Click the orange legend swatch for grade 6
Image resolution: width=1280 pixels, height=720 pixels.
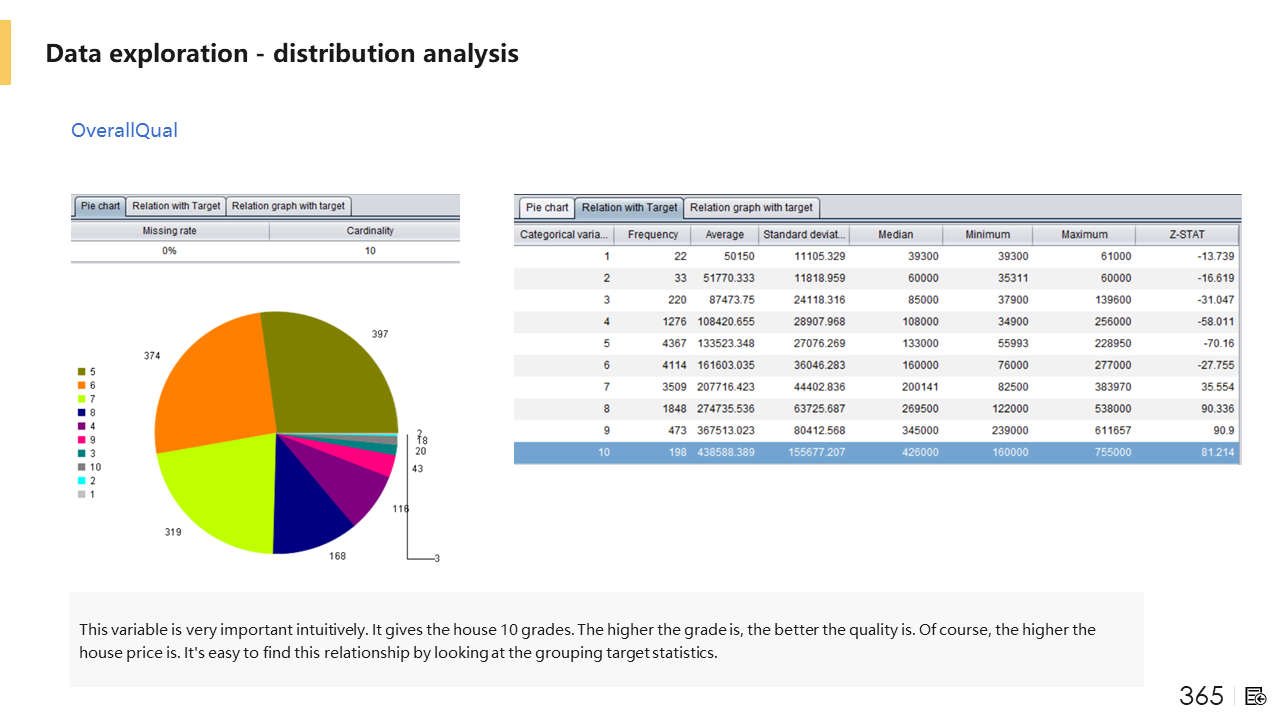click(82, 385)
